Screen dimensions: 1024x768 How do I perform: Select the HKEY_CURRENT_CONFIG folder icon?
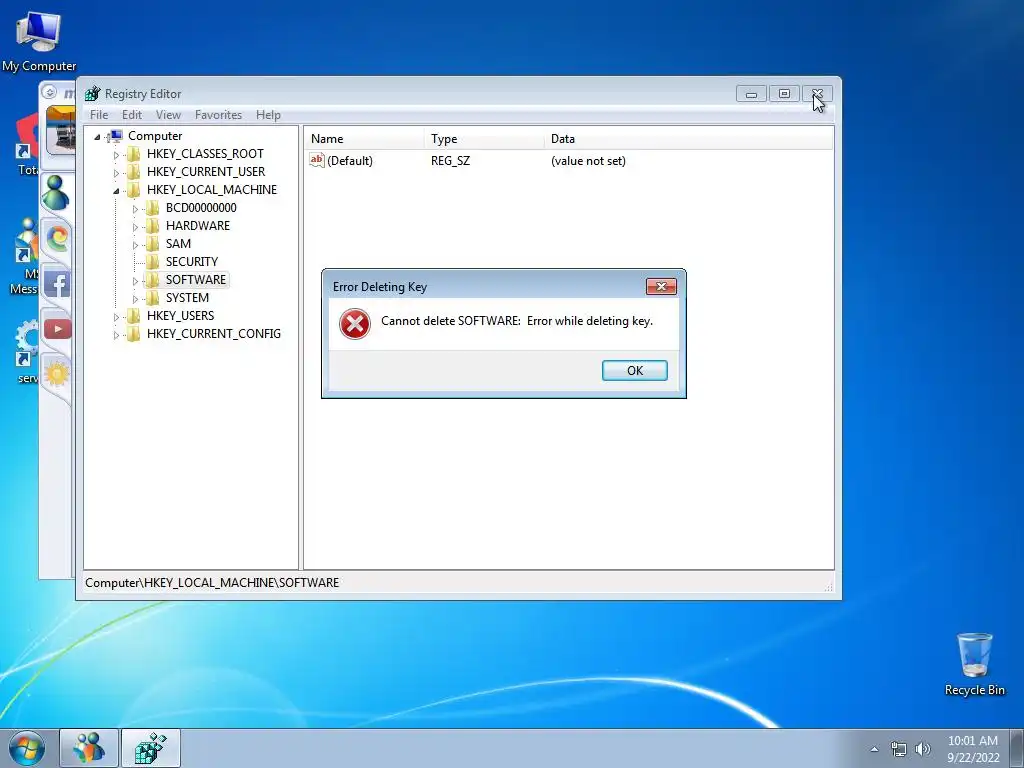tap(133, 333)
